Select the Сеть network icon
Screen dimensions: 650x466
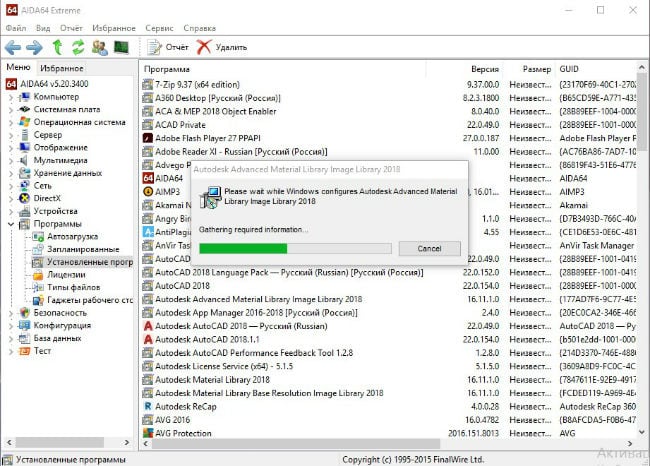[x=25, y=185]
